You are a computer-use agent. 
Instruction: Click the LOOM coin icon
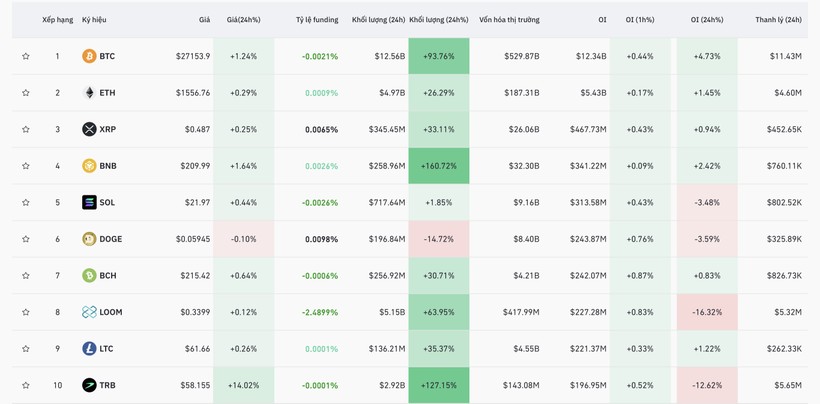coord(89,312)
